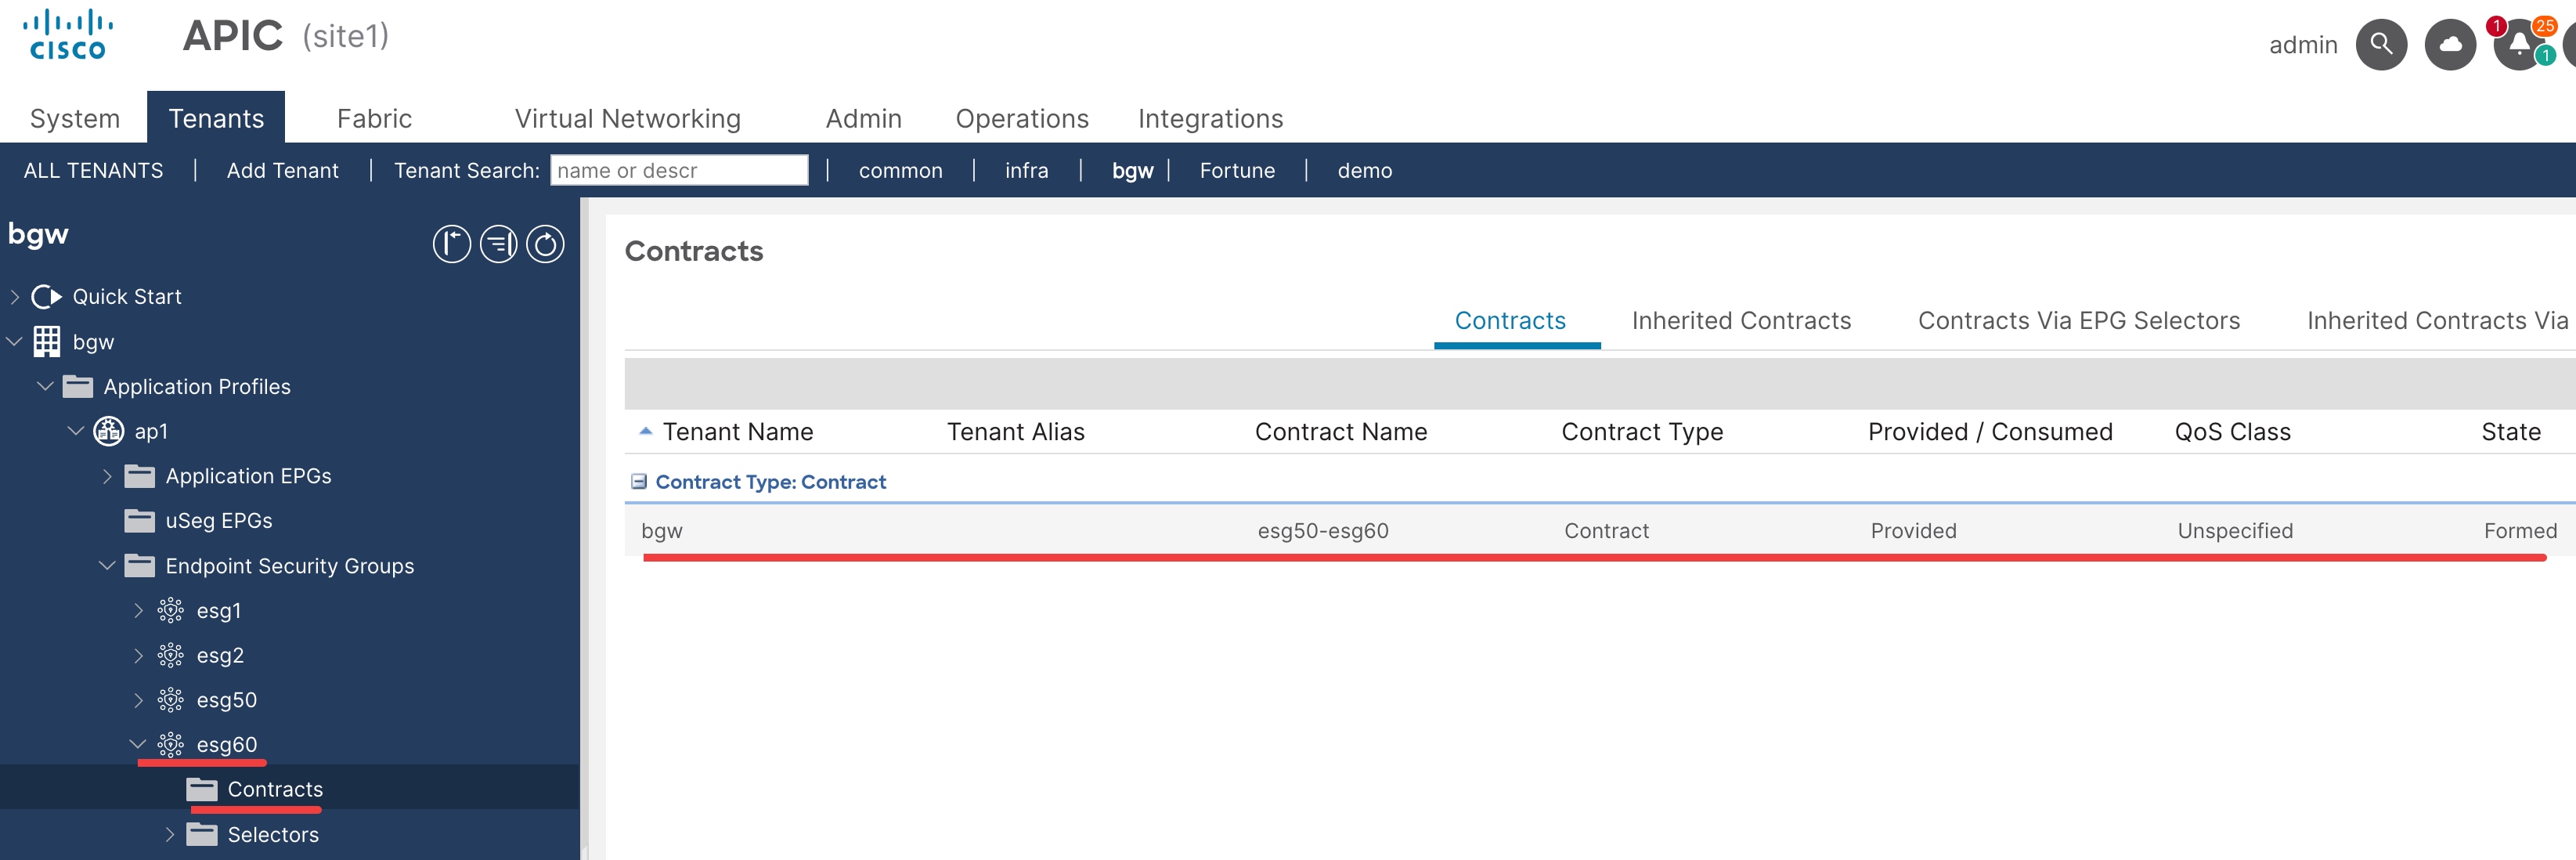Expand the esg50 node

(x=139, y=700)
